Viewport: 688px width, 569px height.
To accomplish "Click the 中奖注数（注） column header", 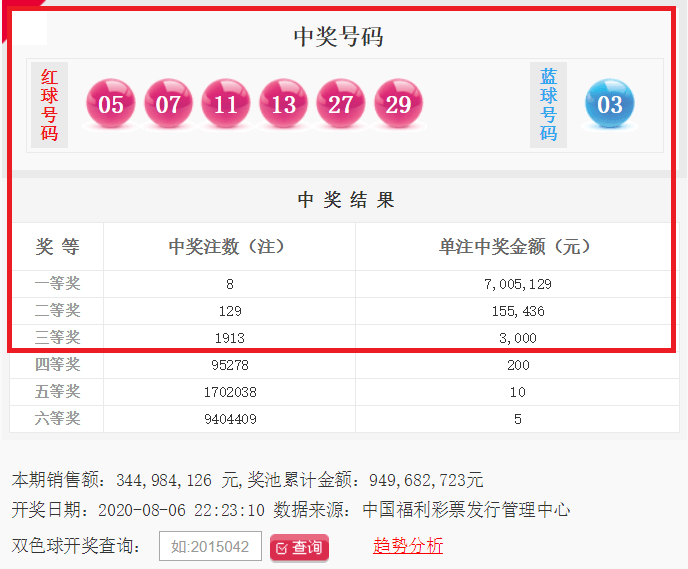I will [226, 247].
